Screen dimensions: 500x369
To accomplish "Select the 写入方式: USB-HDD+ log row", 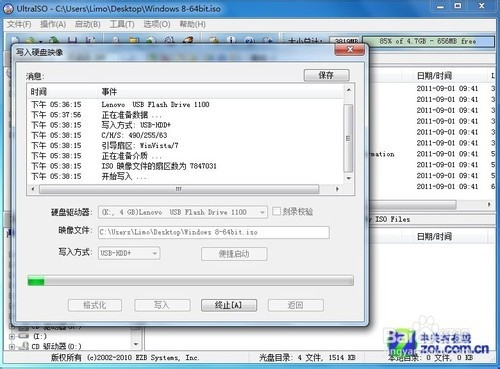I will tap(185, 125).
